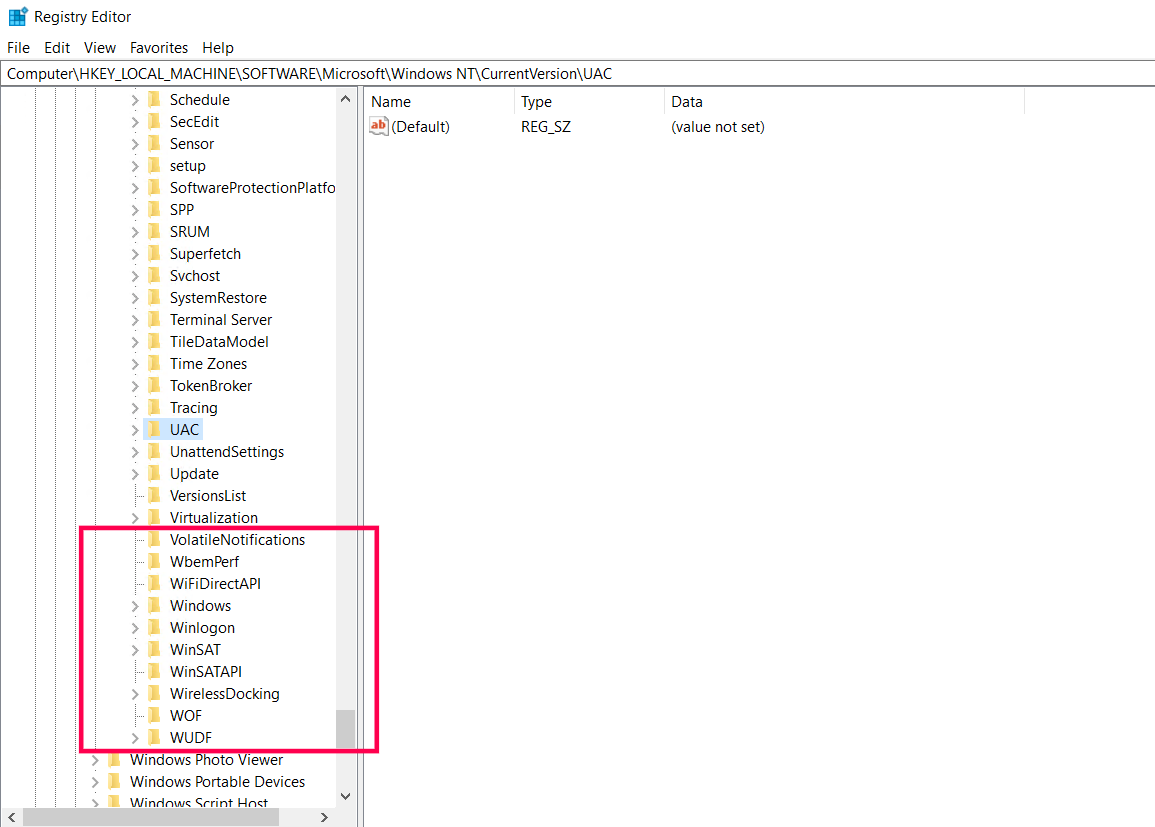Click the Sensor folder icon
Viewport: 1155px width, 827px height.
click(x=154, y=144)
